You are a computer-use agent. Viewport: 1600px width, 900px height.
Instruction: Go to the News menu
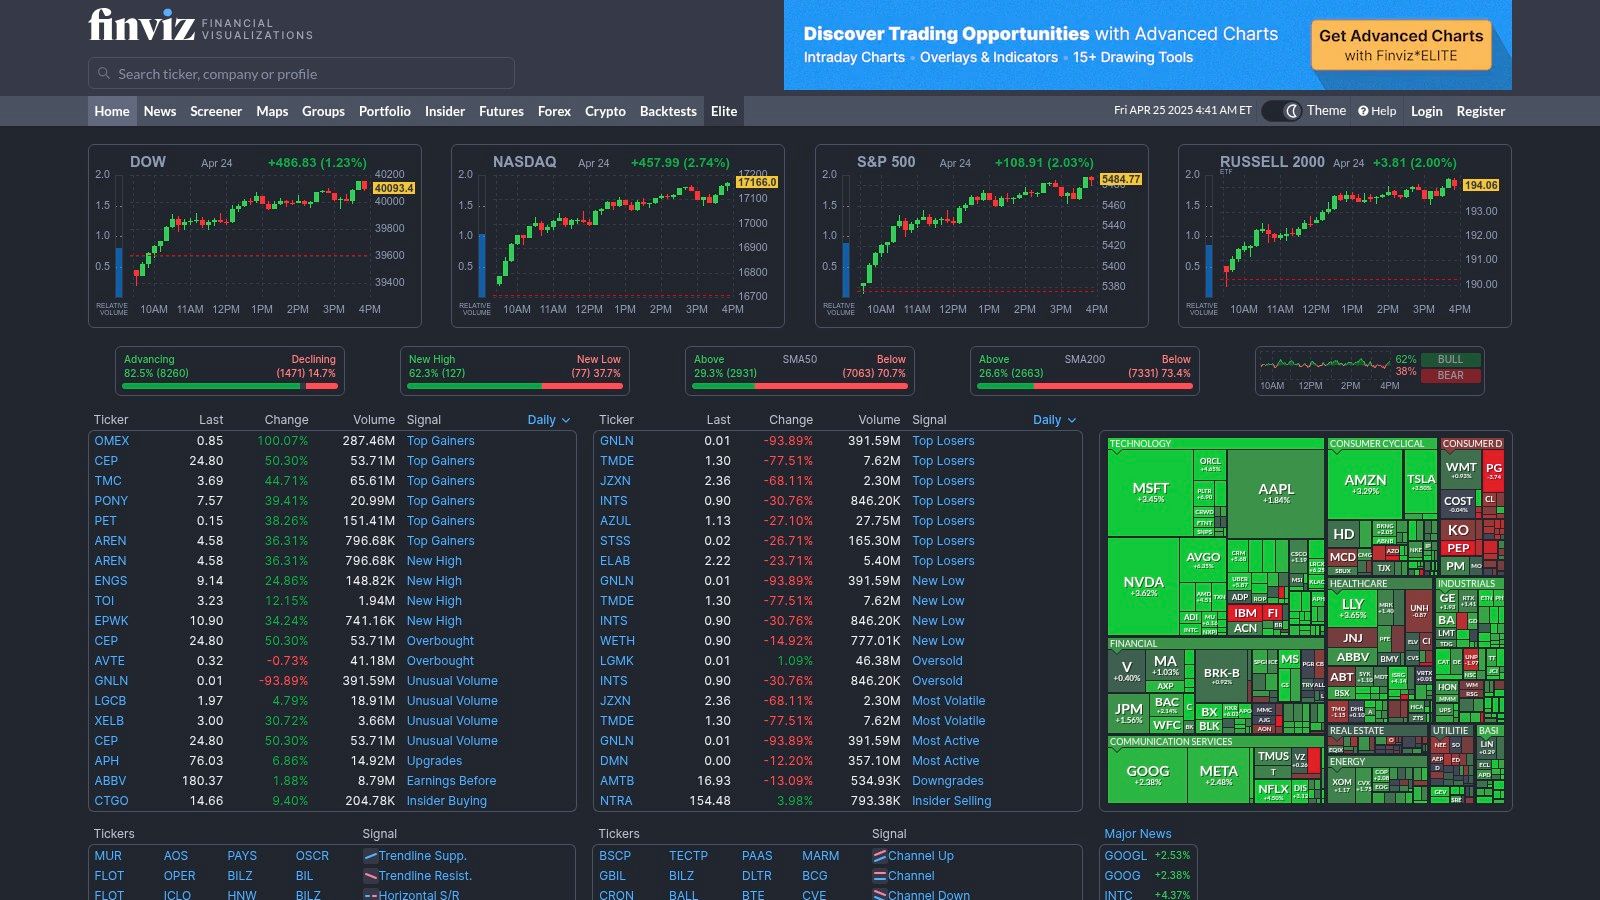point(160,111)
